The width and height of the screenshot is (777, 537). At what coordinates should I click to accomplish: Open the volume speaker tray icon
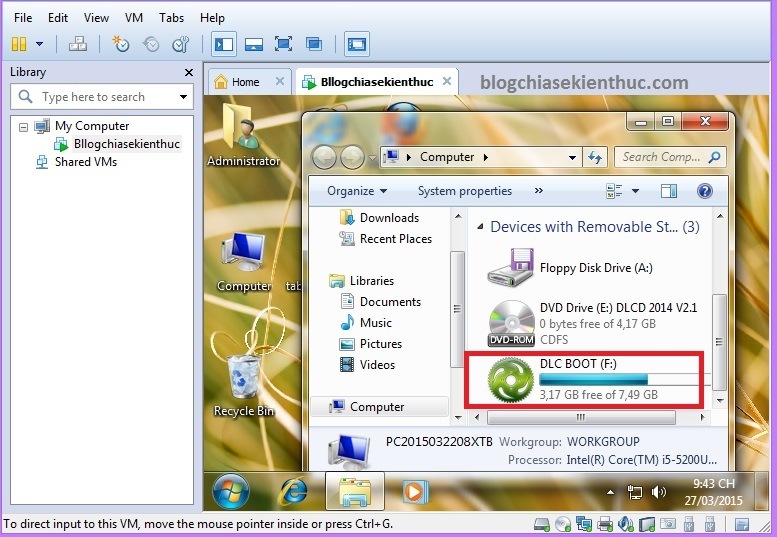tap(659, 492)
